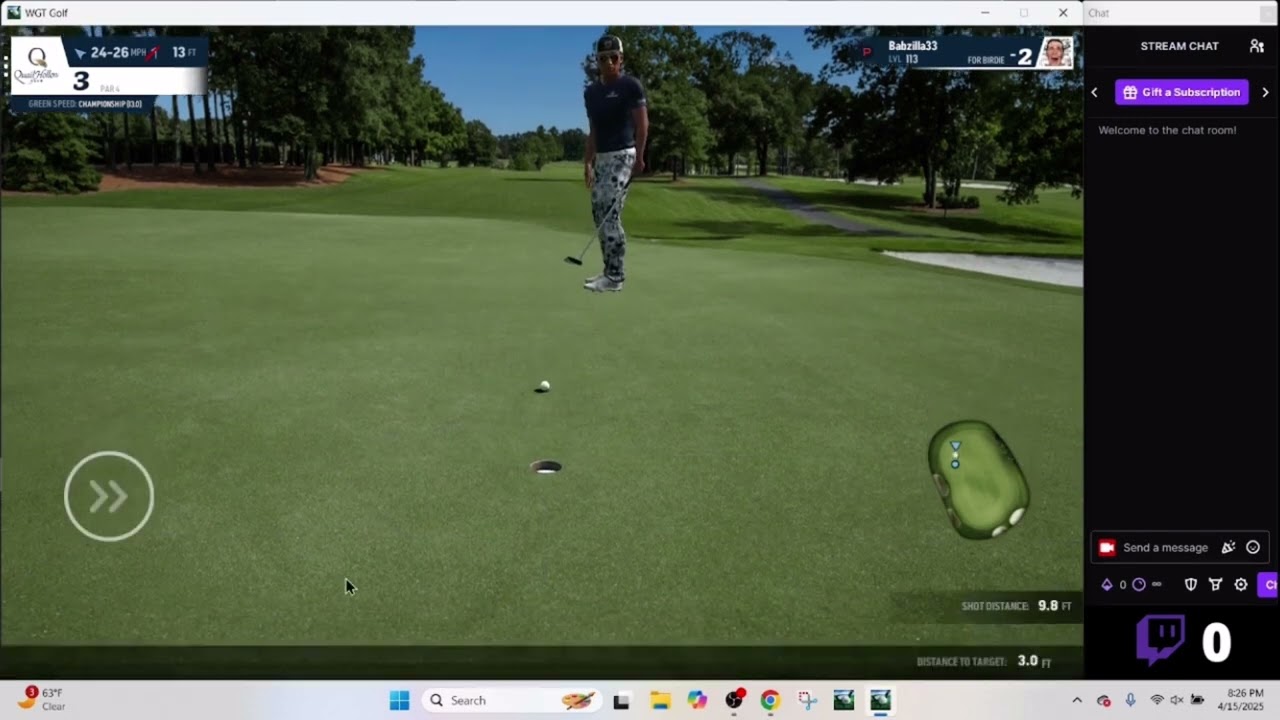
Task: Open the Snipping Tool taskbar icon
Action: point(807,700)
